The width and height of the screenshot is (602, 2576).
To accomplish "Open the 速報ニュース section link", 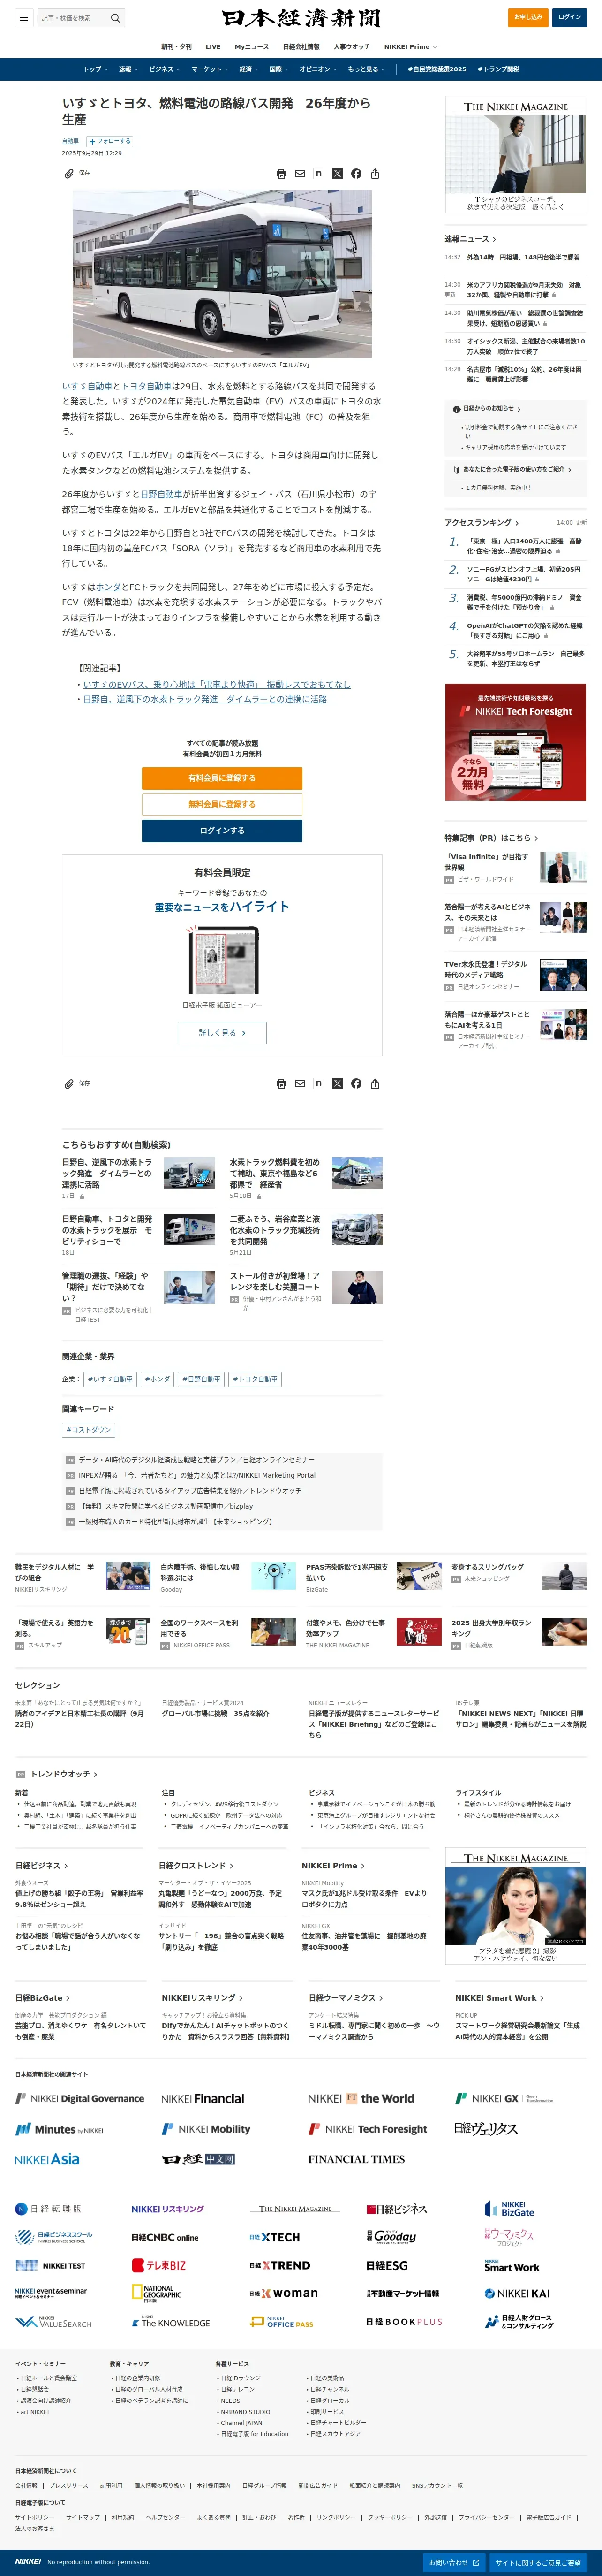I will coord(470,239).
